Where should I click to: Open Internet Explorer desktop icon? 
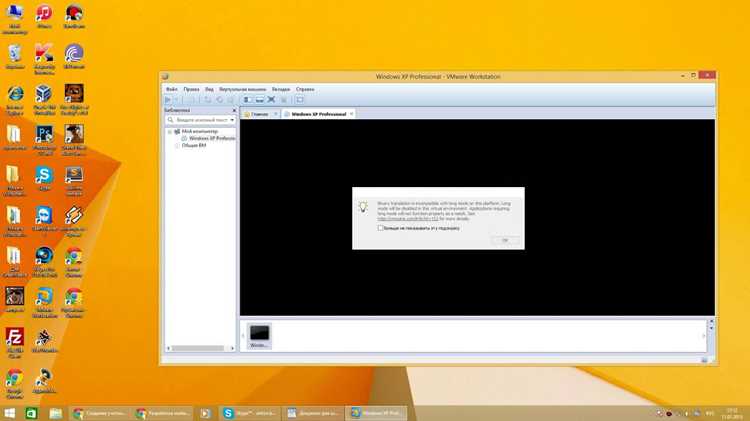point(15,99)
